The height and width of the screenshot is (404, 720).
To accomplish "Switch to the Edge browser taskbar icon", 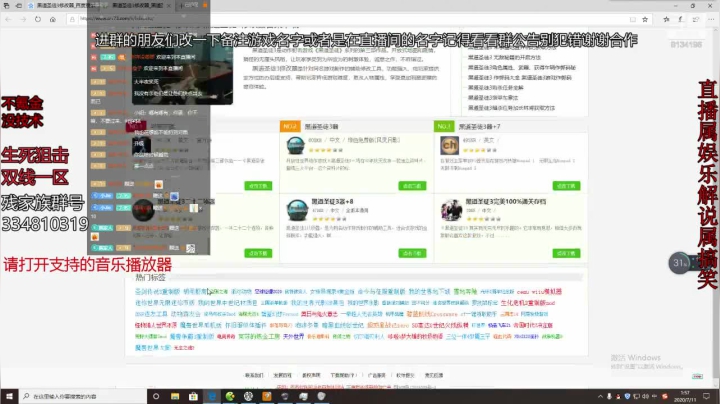I will tap(212, 396).
